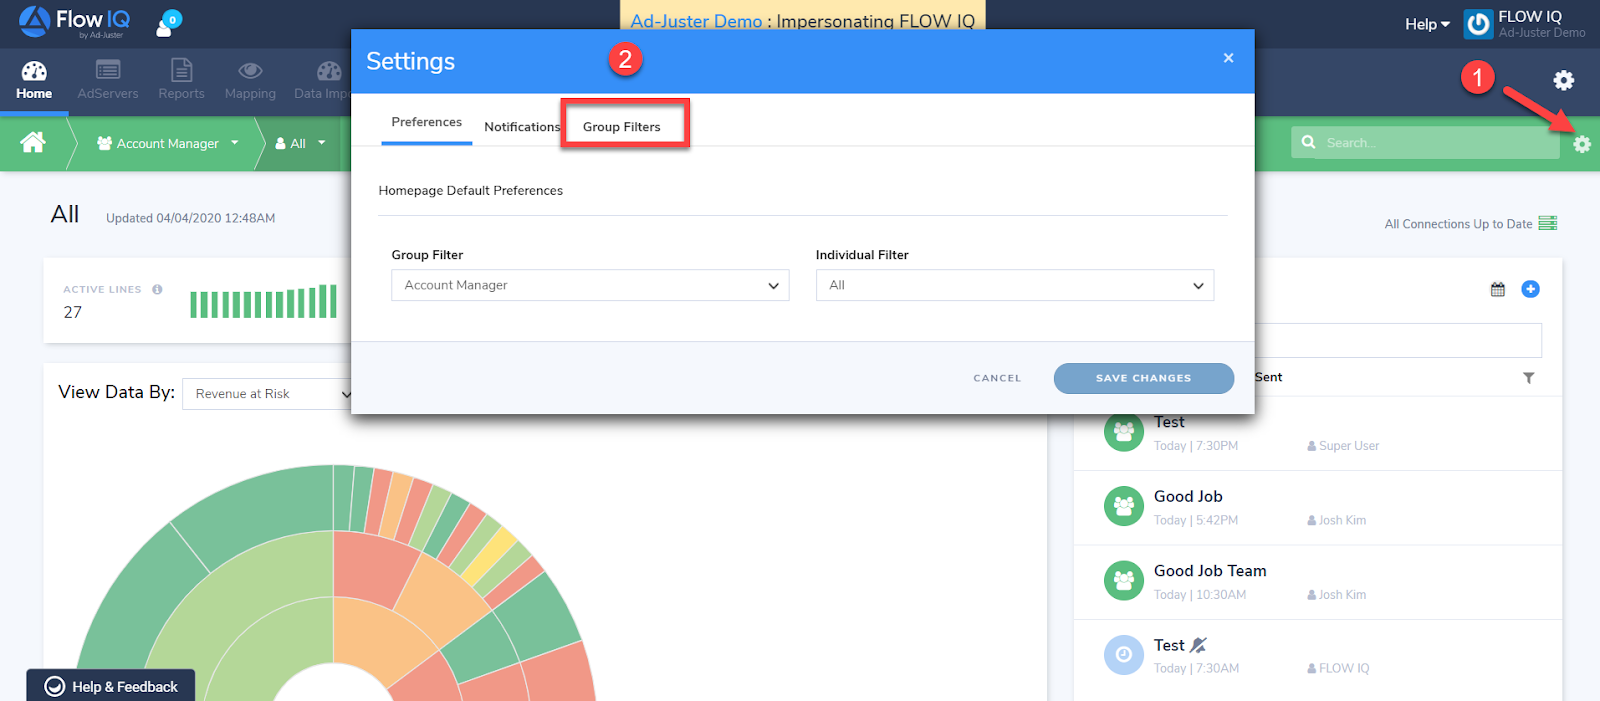1600x701 pixels.
Task: Open the Good Job Team message
Action: point(1318,582)
